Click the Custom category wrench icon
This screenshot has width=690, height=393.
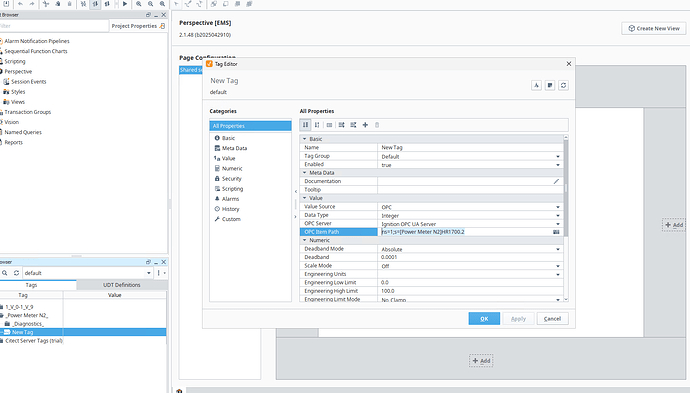217,219
